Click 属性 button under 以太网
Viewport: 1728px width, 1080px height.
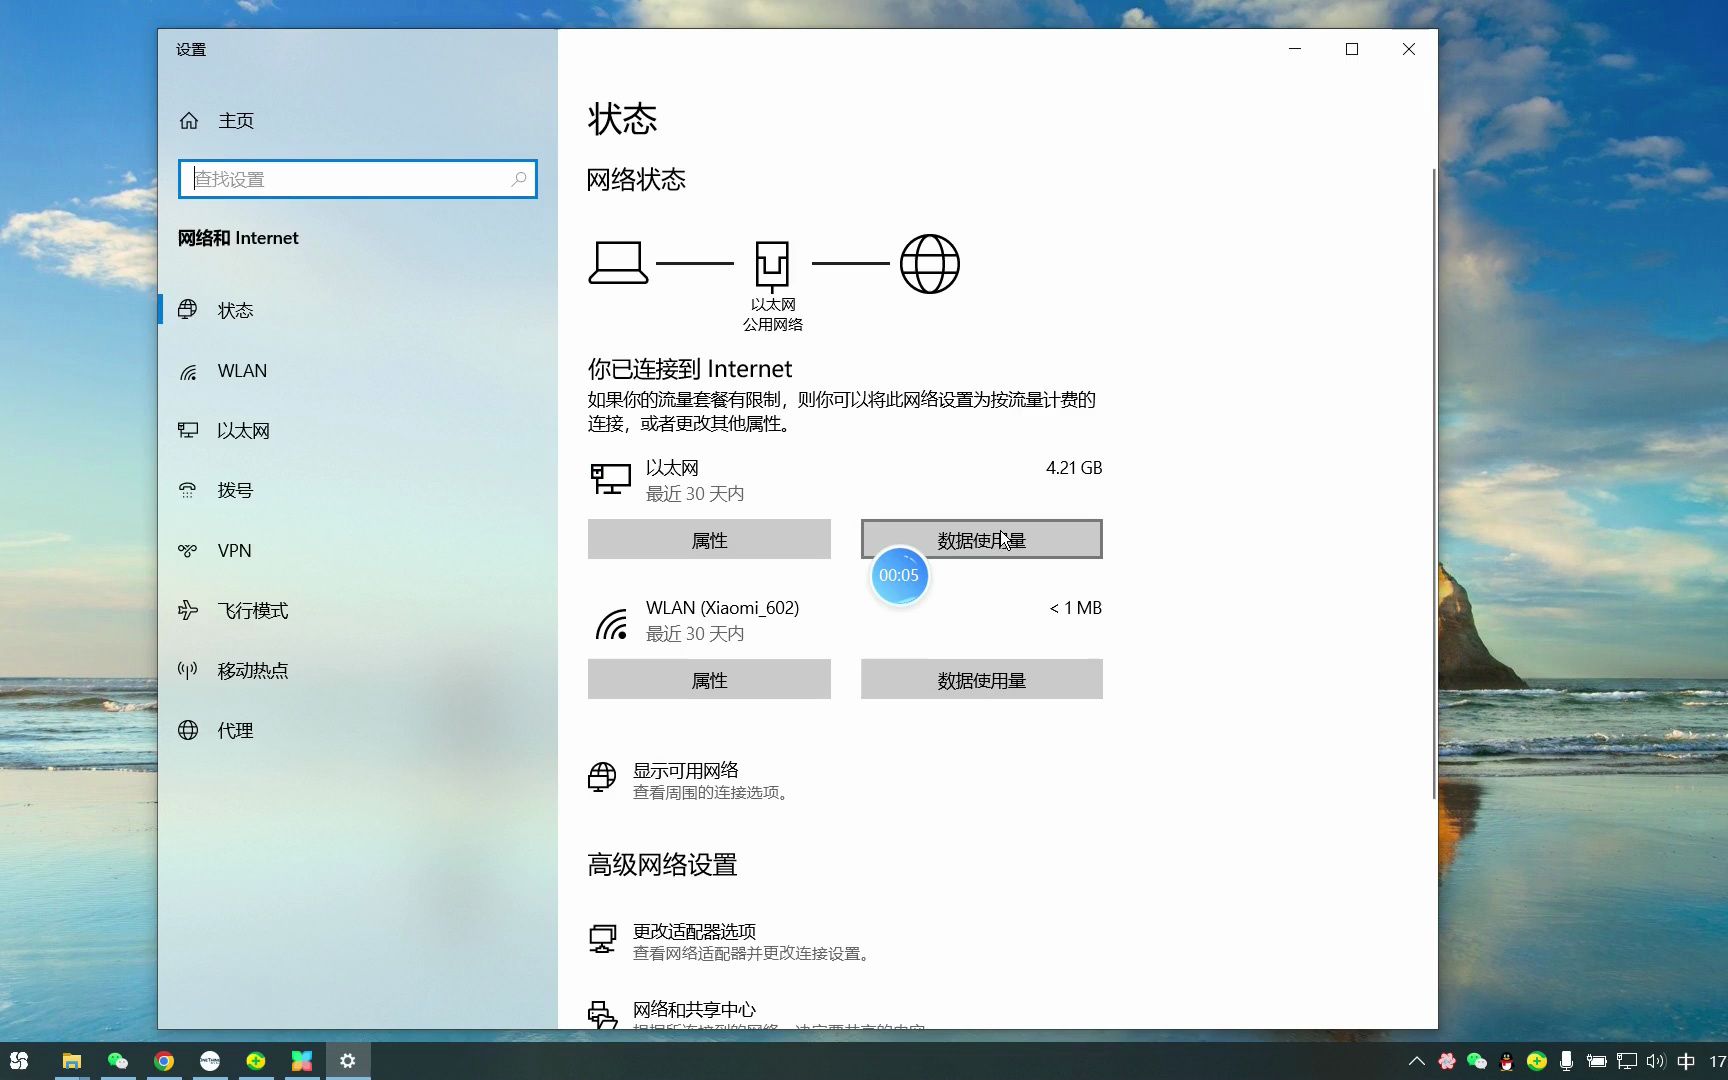tap(708, 539)
